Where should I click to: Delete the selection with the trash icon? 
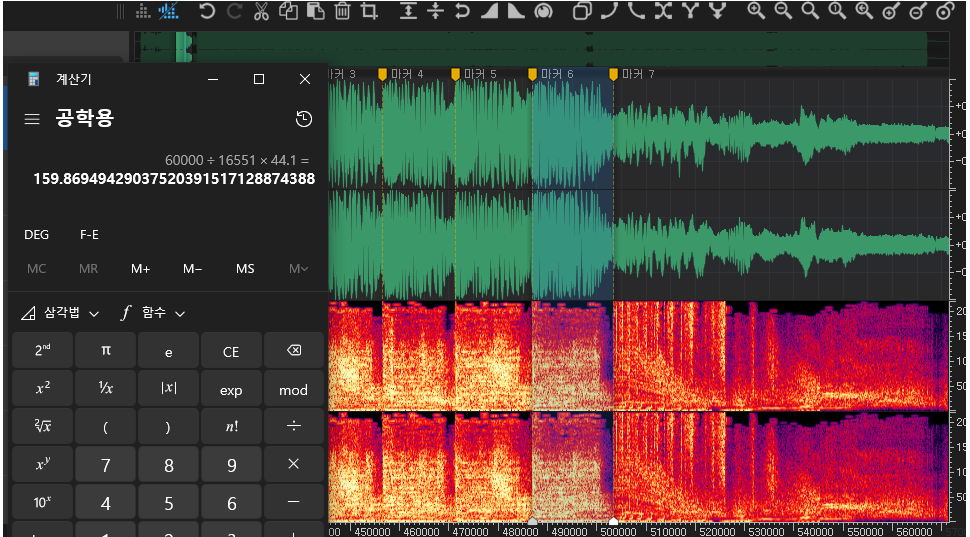343,11
